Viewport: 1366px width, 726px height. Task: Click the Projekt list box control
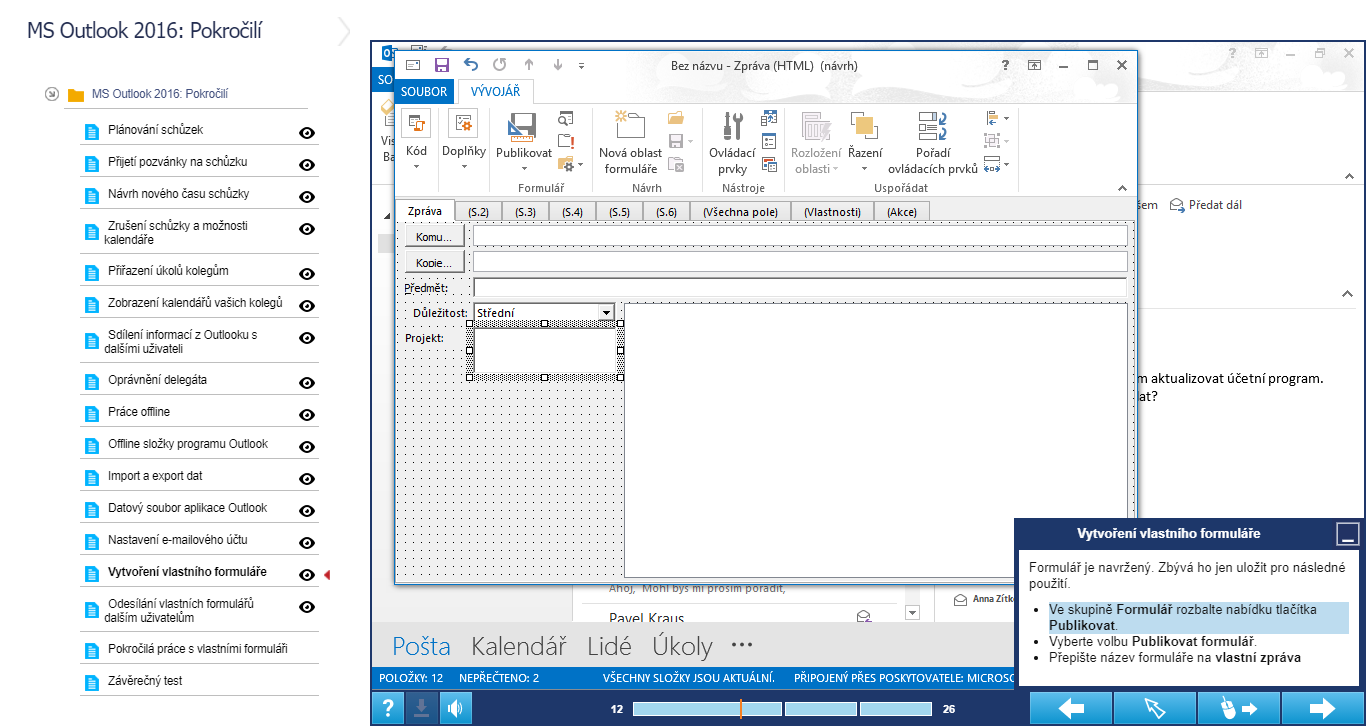[x=545, y=351]
